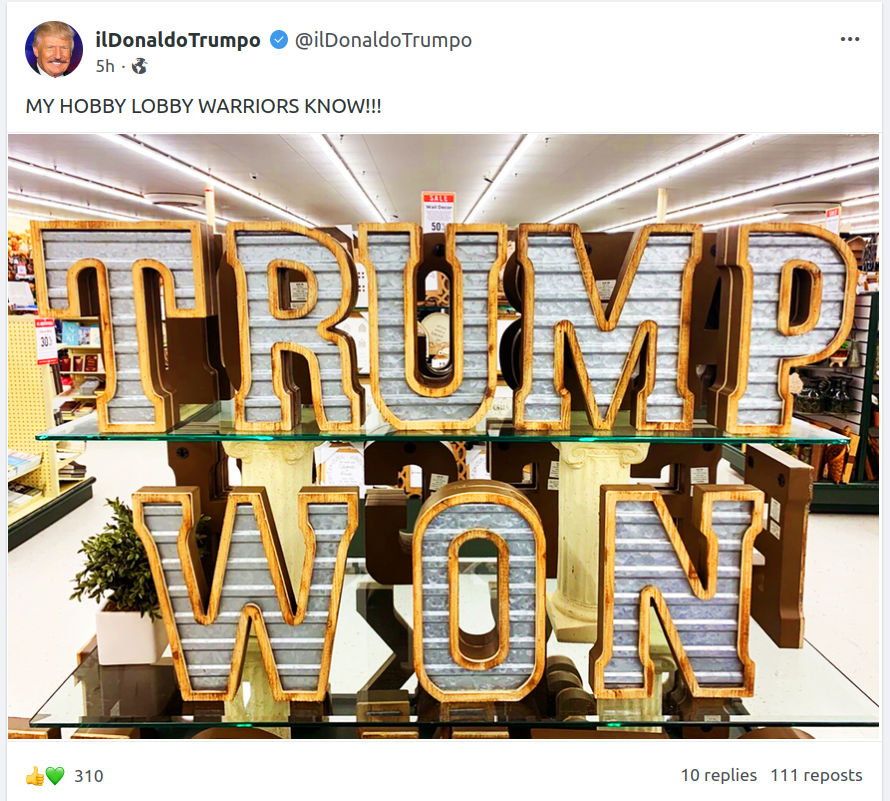Select the HOBBY LOBBY WARRIORS post text
Image resolution: width=890 pixels, height=801 pixels.
coord(203,106)
